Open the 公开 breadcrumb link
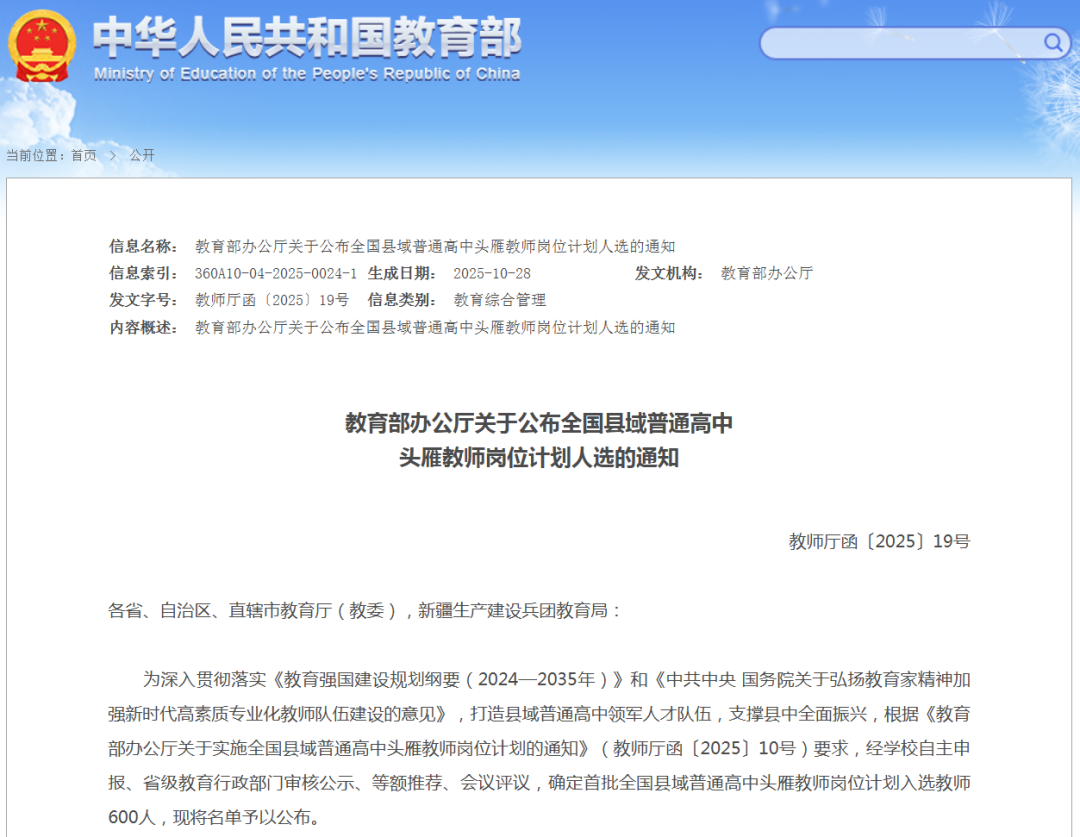The height and width of the screenshot is (837, 1080). (x=142, y=155)
